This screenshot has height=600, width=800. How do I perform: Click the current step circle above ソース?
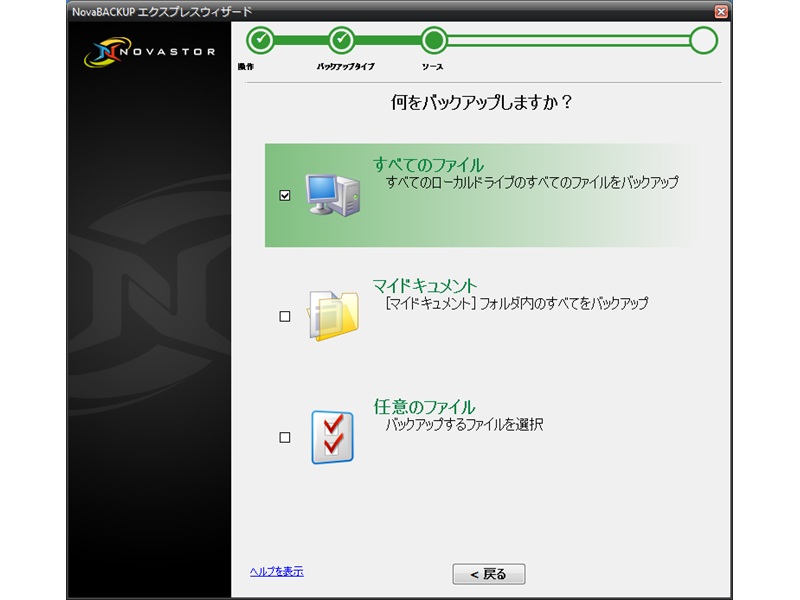[434, 40]
